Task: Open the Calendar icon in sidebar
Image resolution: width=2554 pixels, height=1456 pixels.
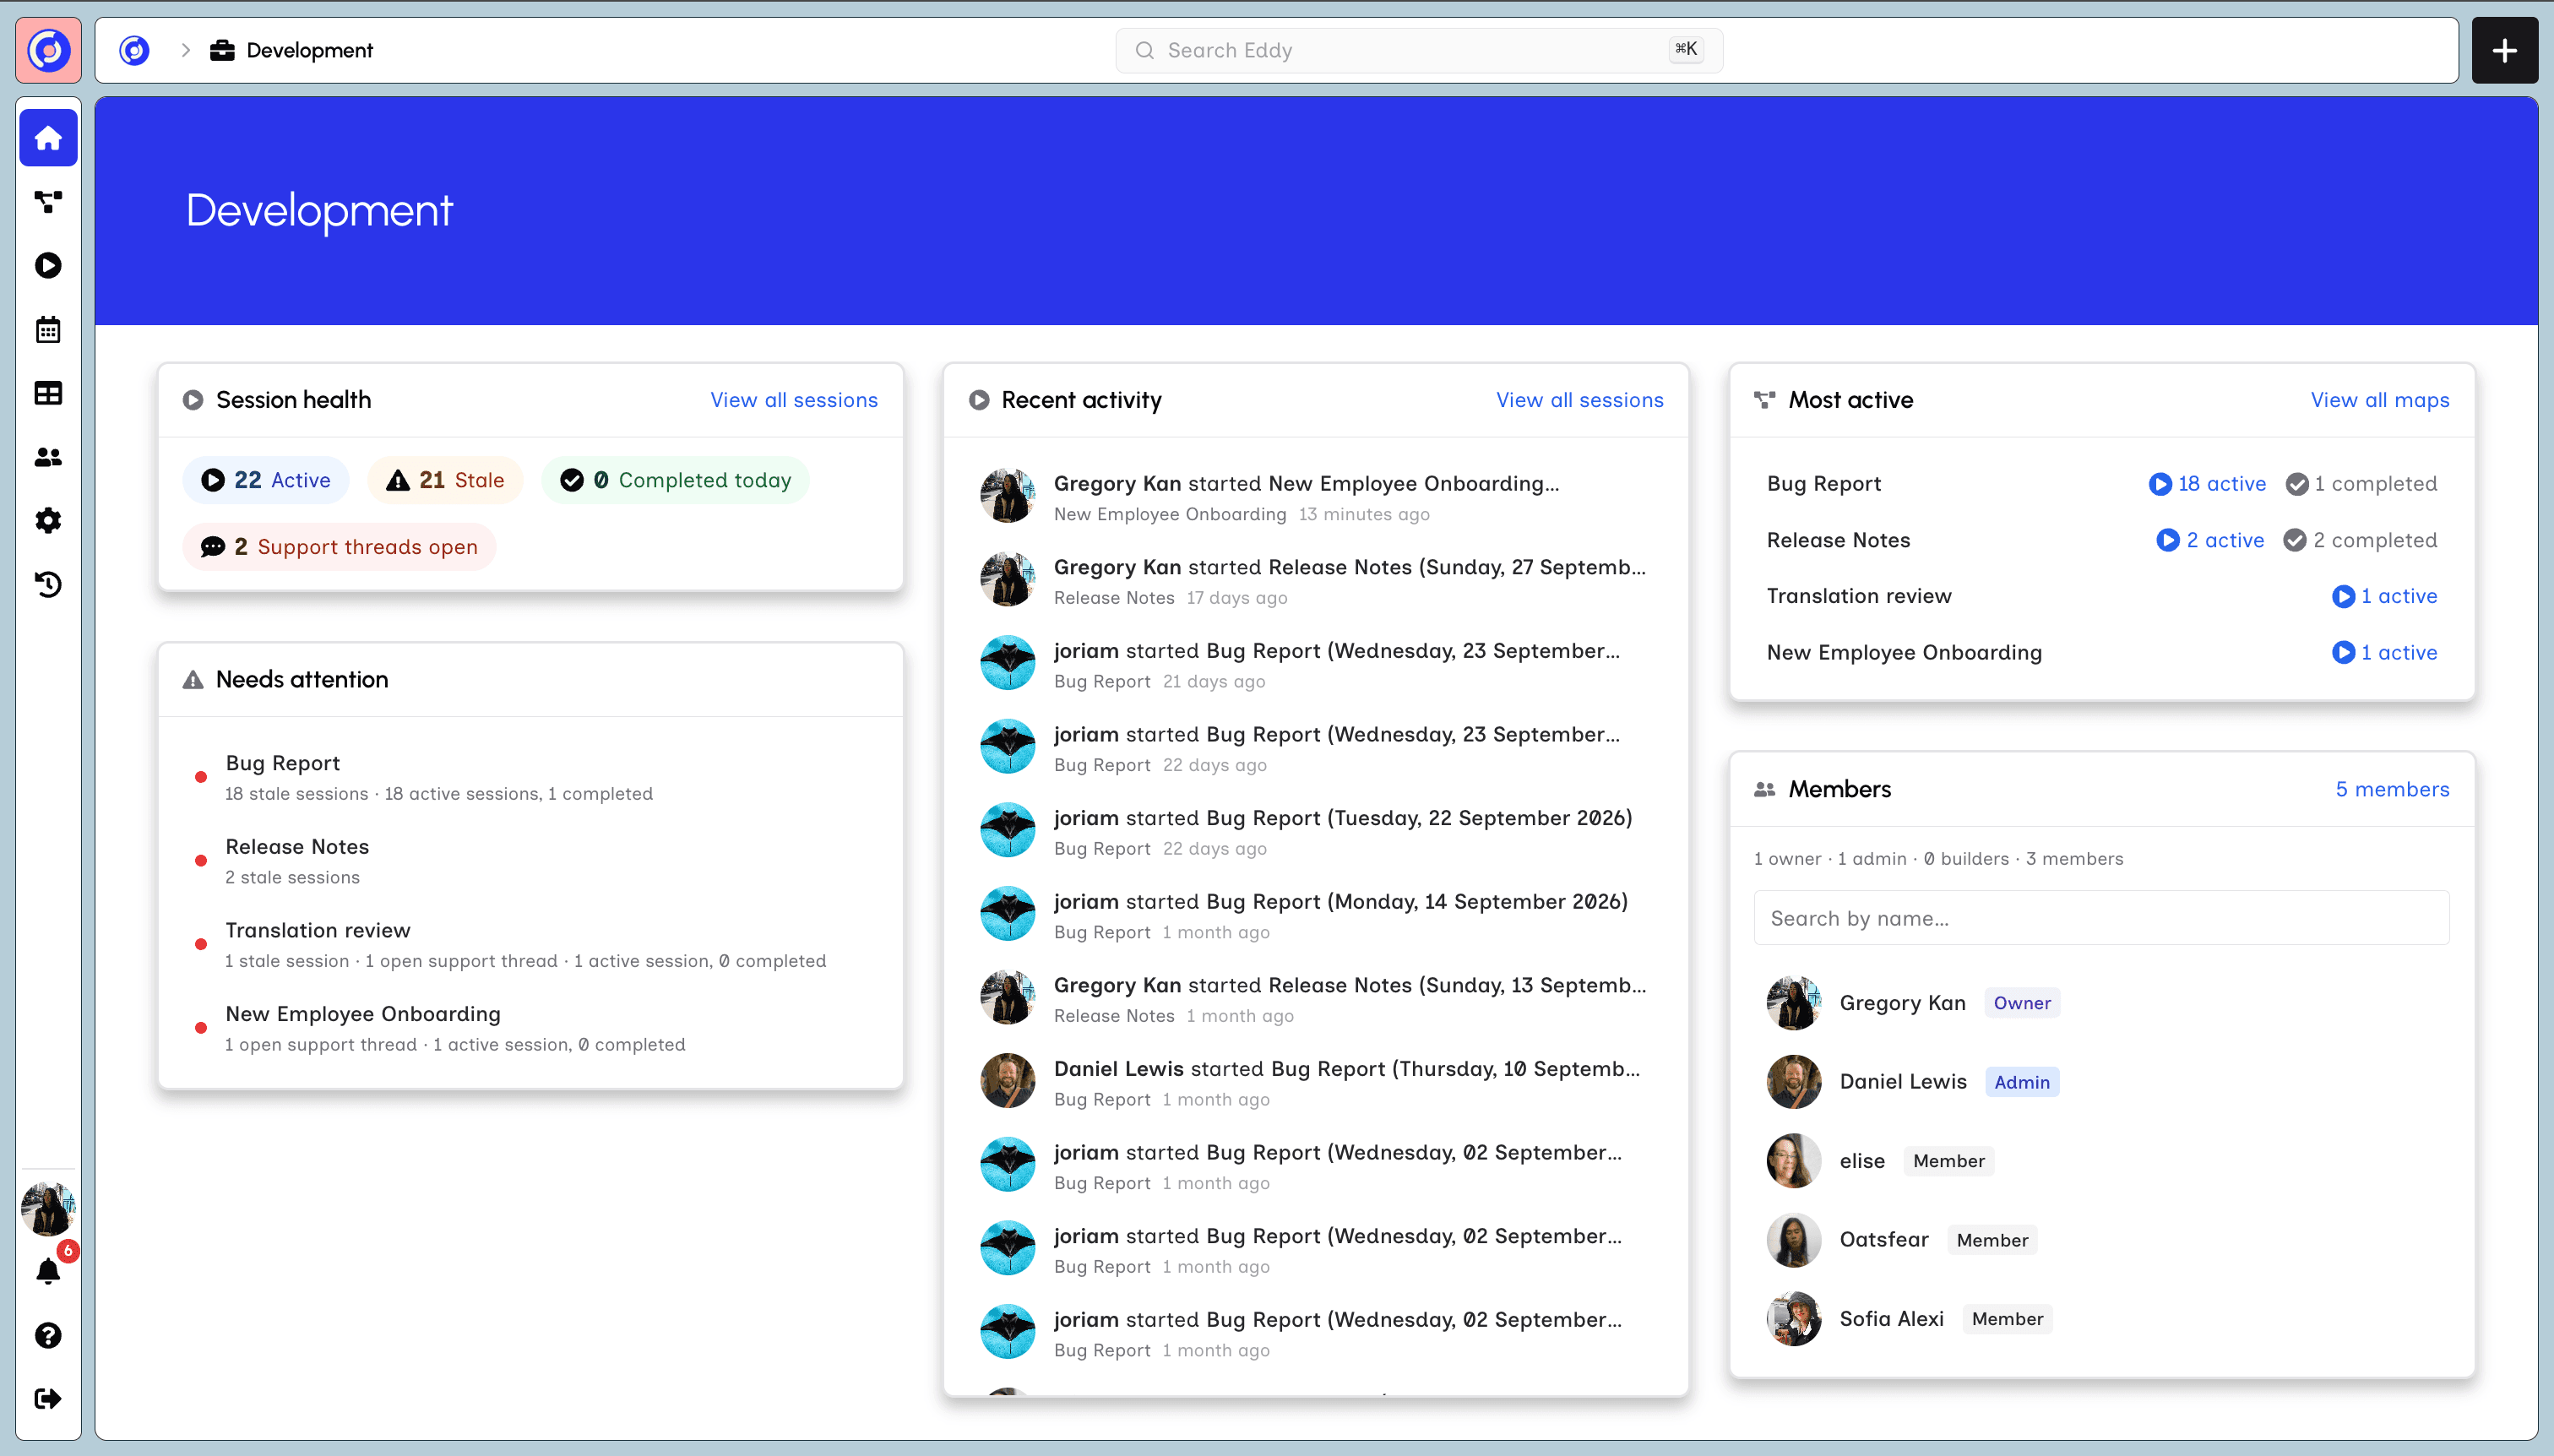Action: 48,329
